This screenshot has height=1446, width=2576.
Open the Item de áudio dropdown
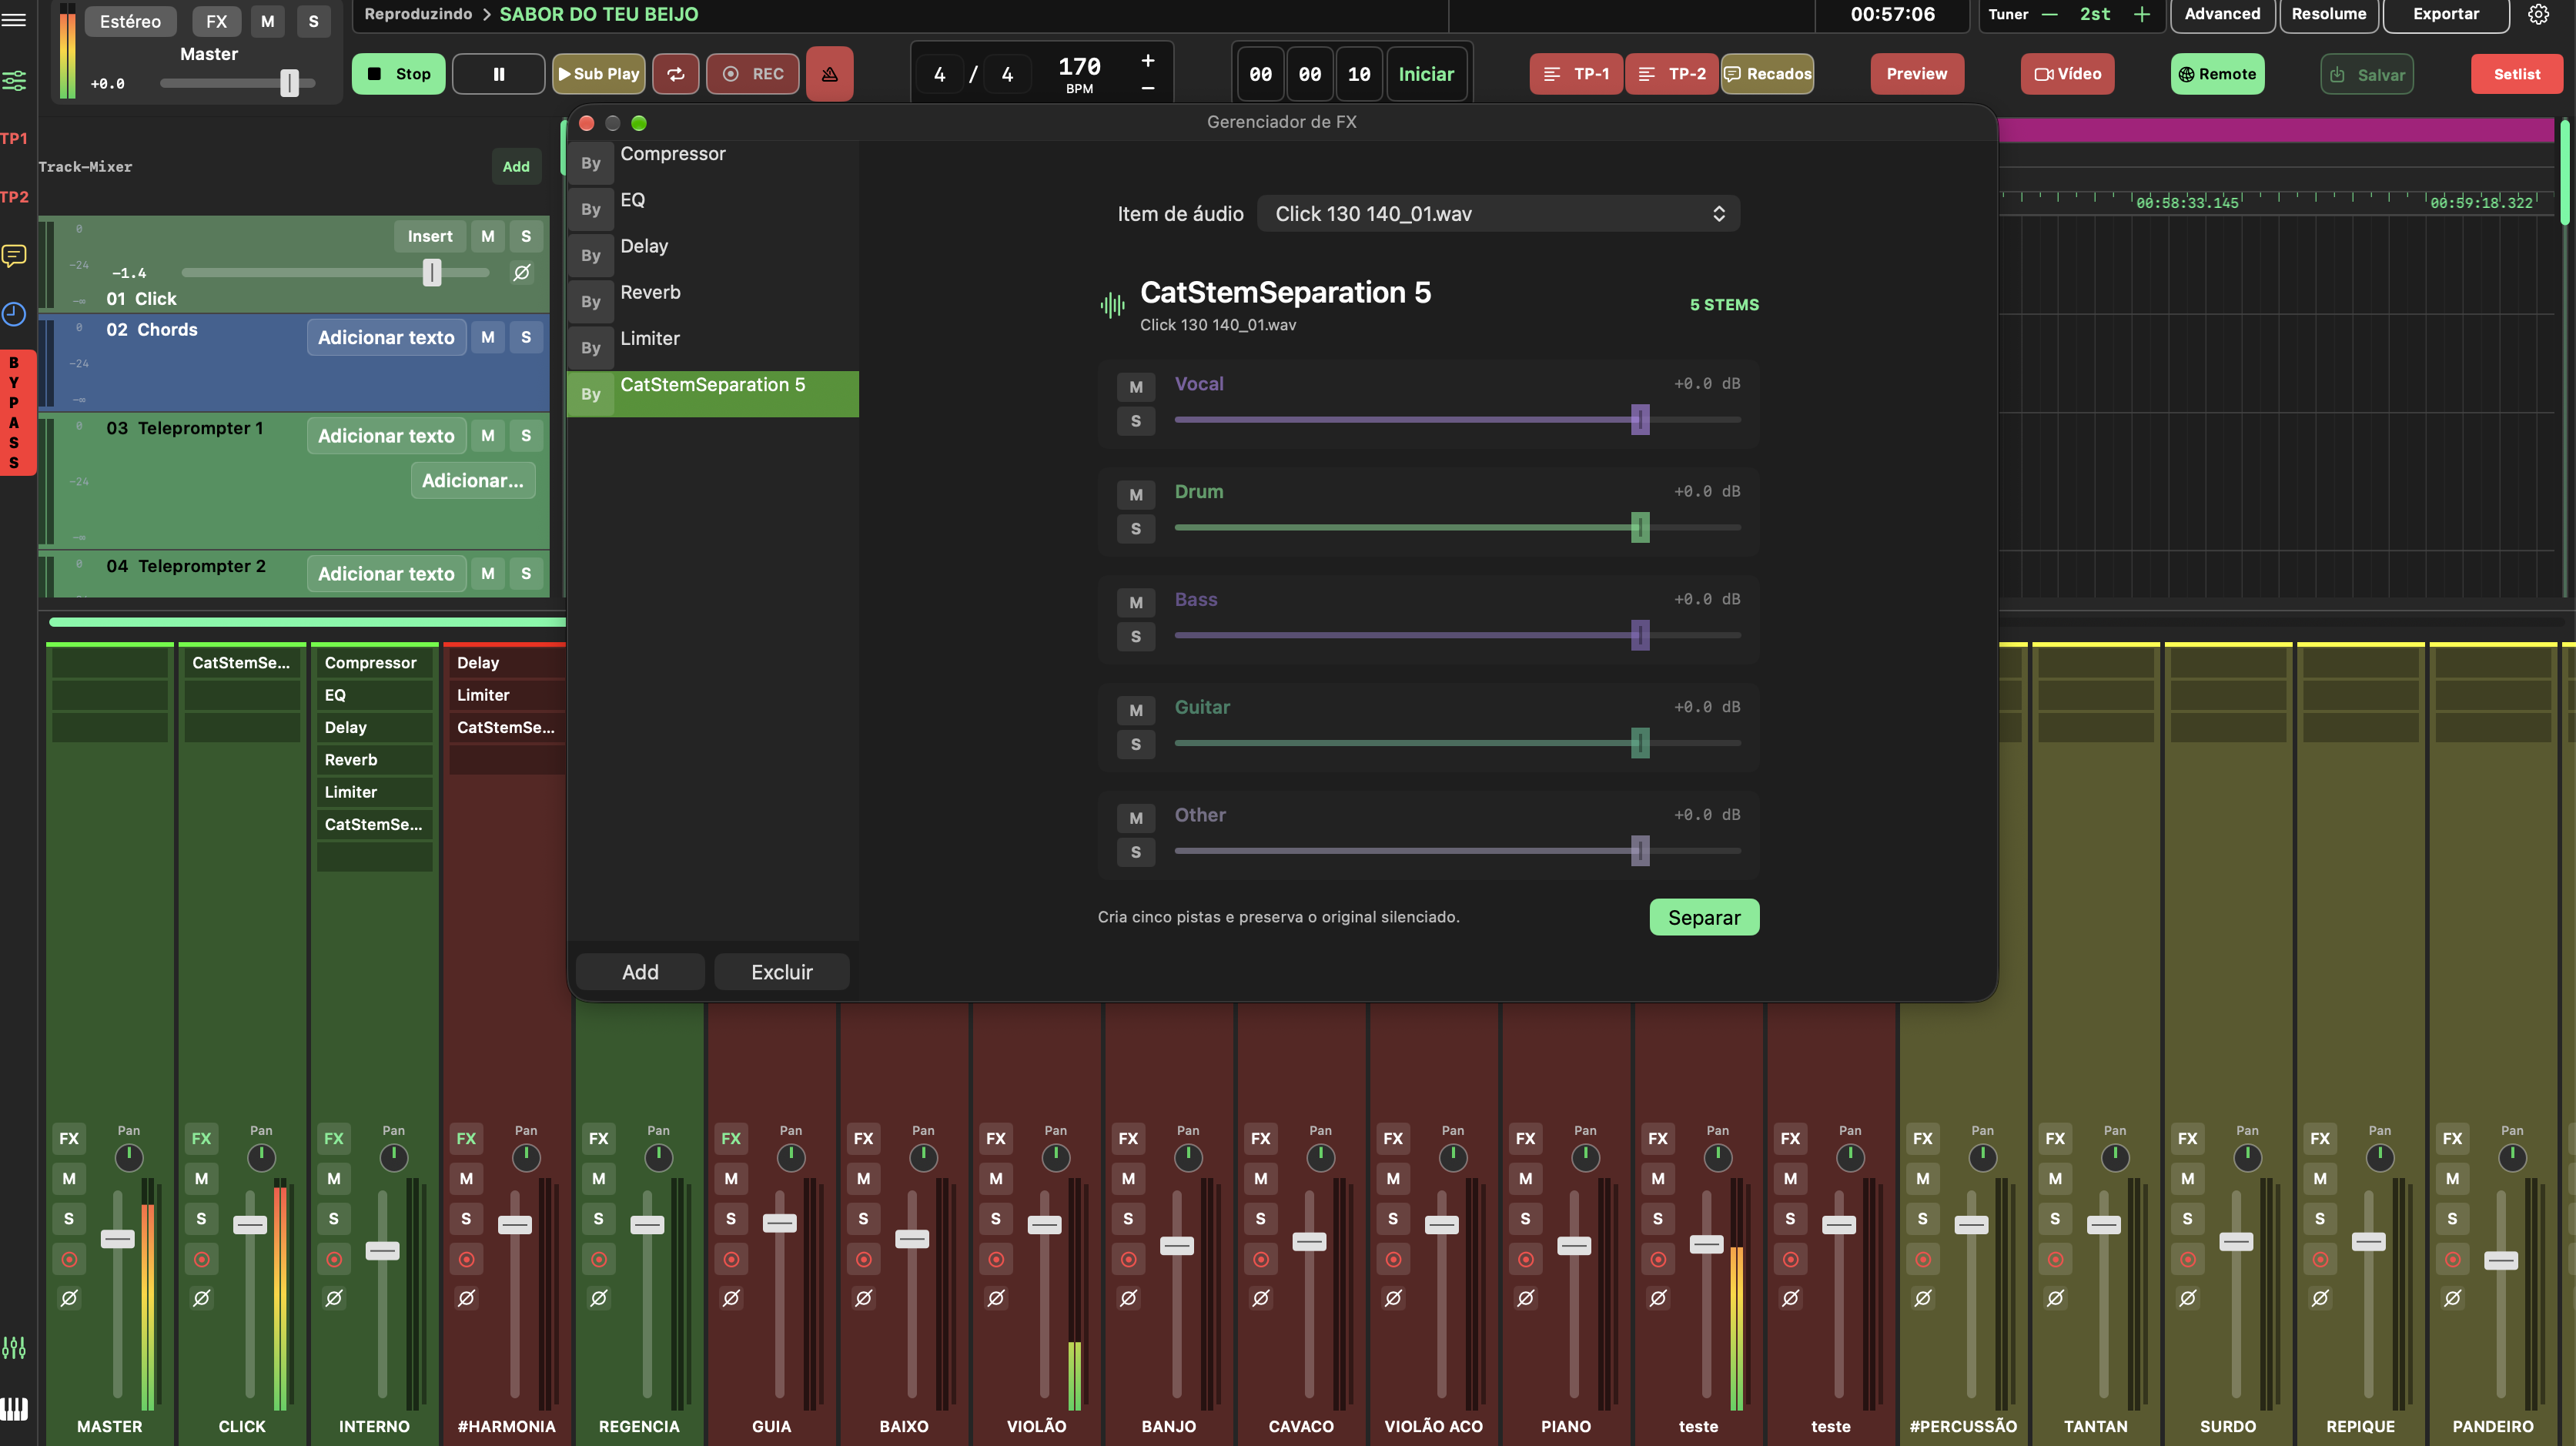pos(1498,214)
